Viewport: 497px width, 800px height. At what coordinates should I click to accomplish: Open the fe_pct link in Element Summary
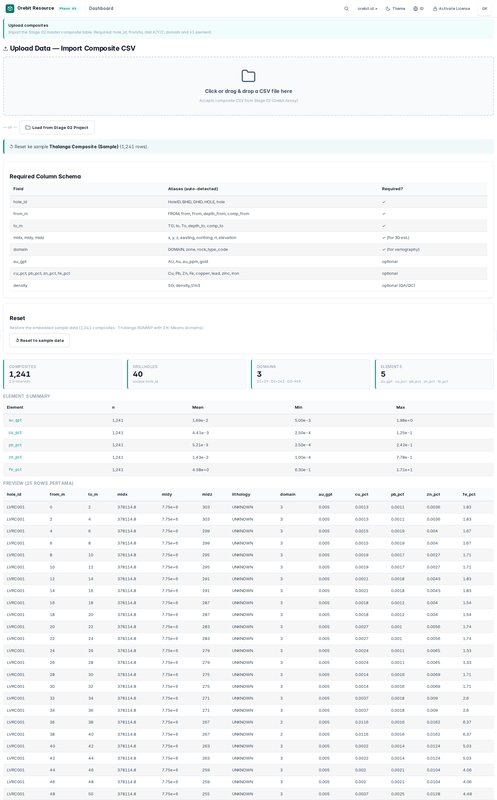(15, 469)
